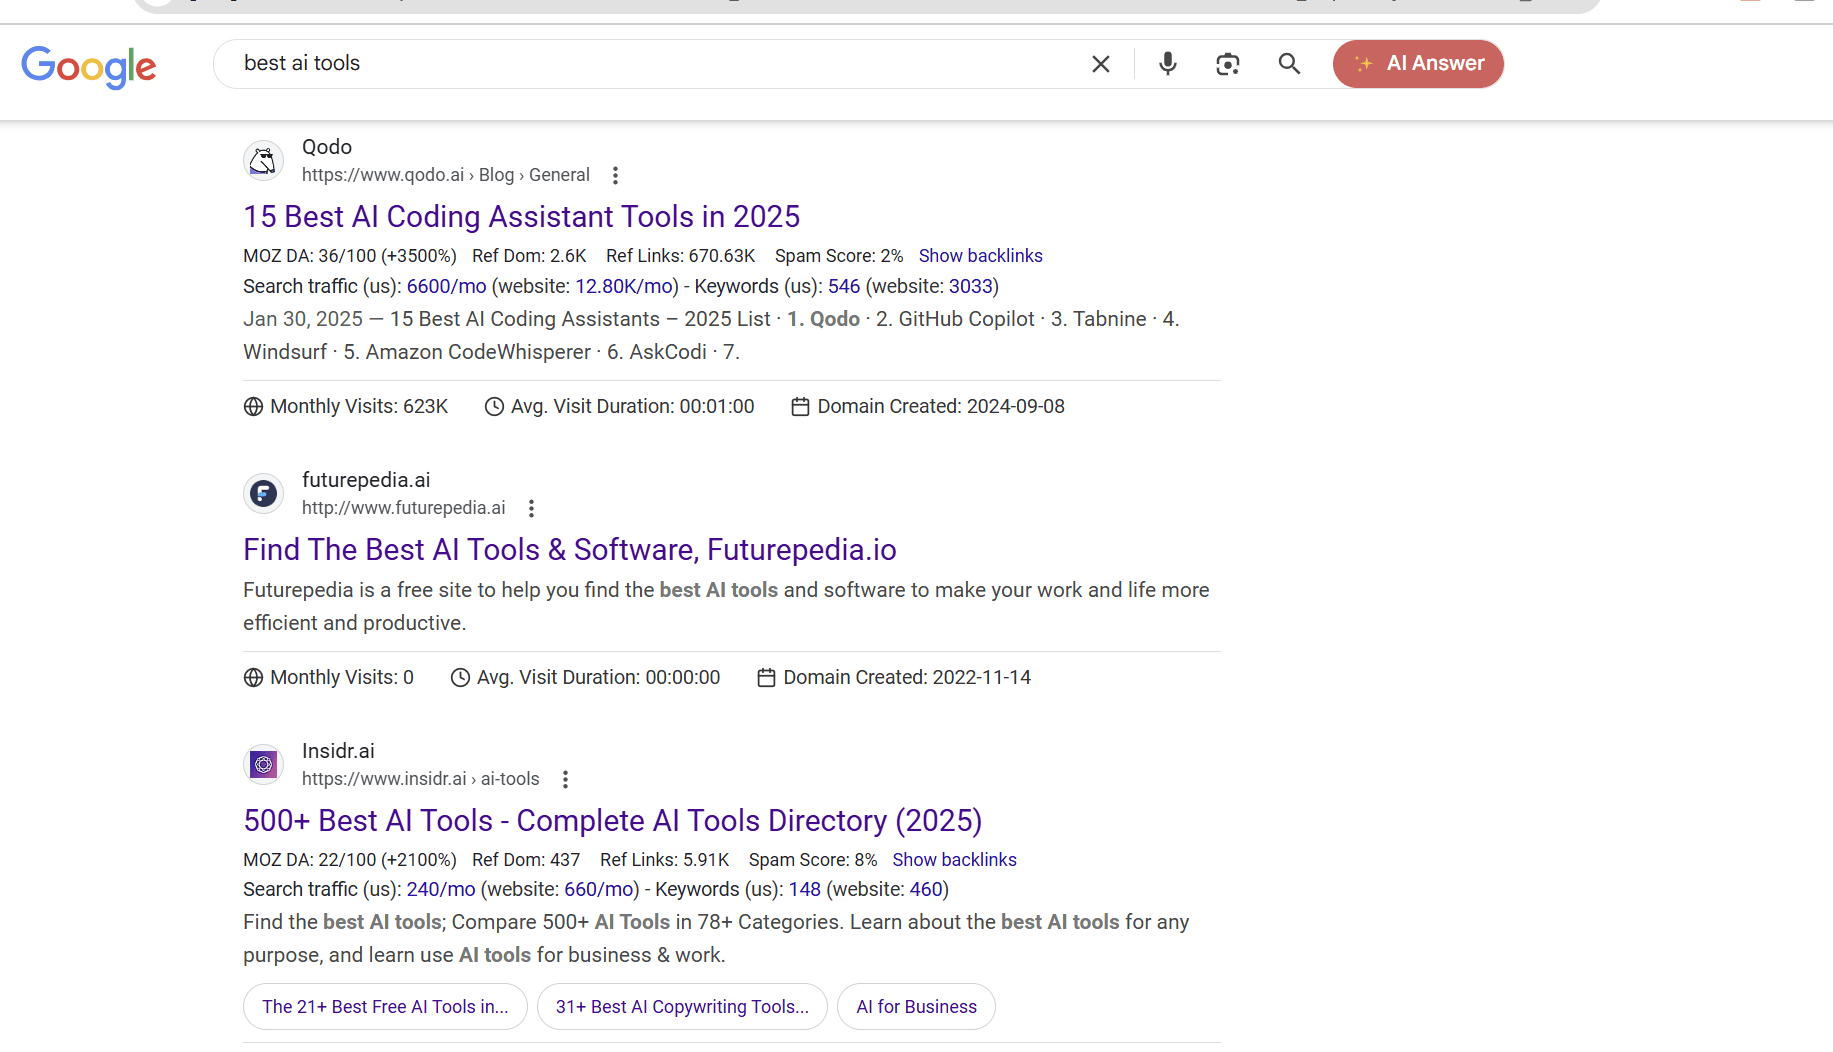
Task: Click the Spam Score: 8% text
Action: click(813, 860)
